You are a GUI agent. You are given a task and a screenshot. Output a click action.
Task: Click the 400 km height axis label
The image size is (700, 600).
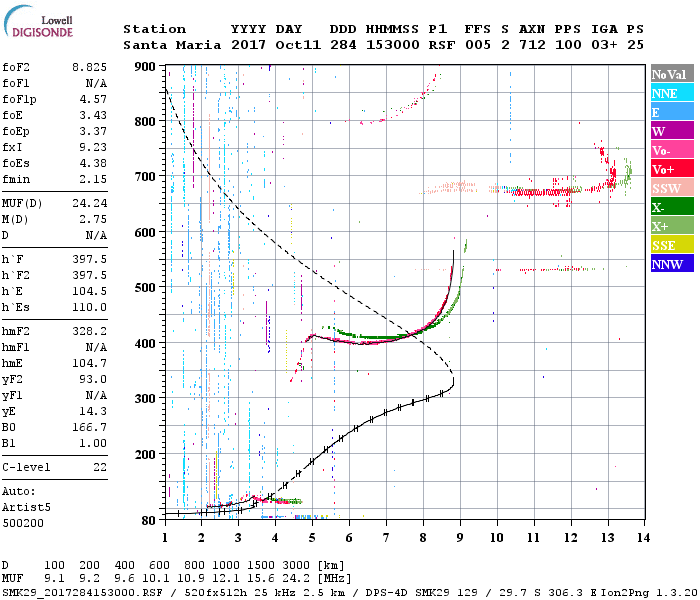(145, 343)
